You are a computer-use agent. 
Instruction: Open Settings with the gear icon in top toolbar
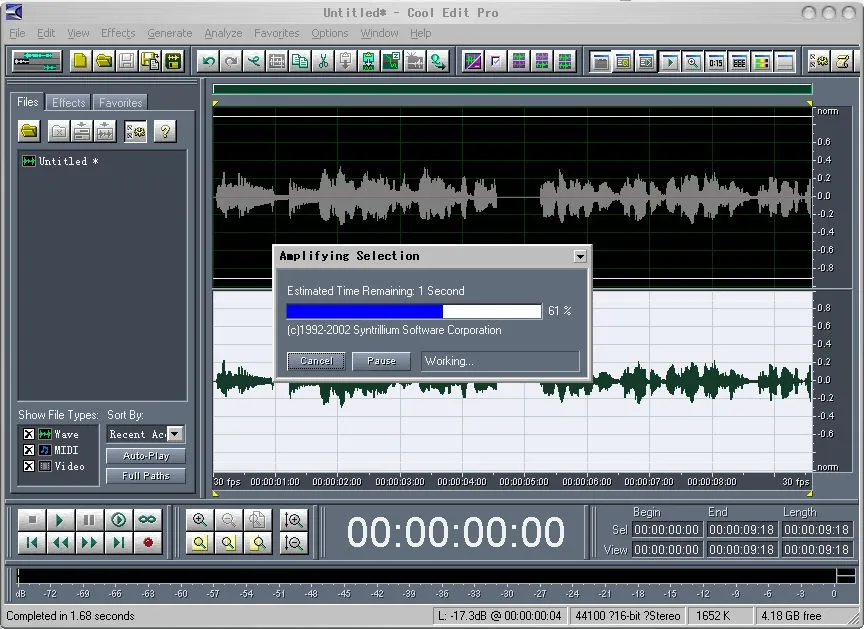[x=819, y=61]
